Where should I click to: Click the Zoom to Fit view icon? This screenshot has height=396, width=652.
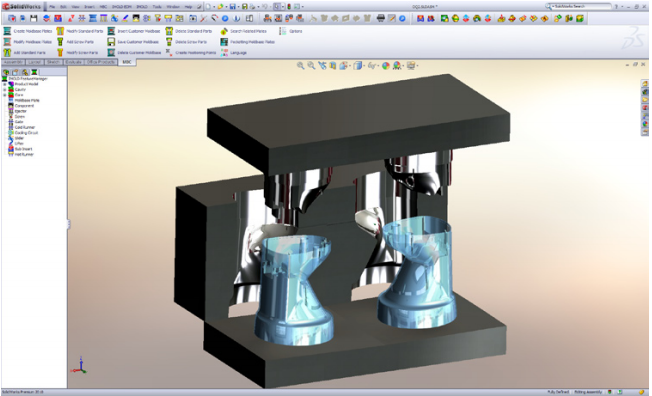point(301,66)
